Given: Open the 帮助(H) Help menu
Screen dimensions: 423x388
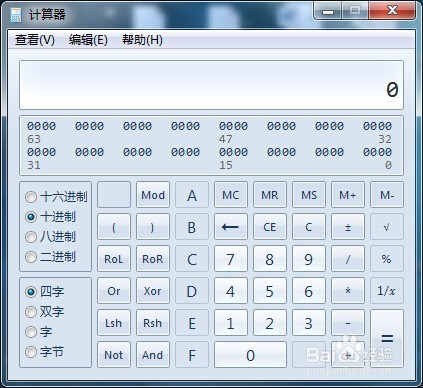Looking at the screenshot, I should coord(142,40).
